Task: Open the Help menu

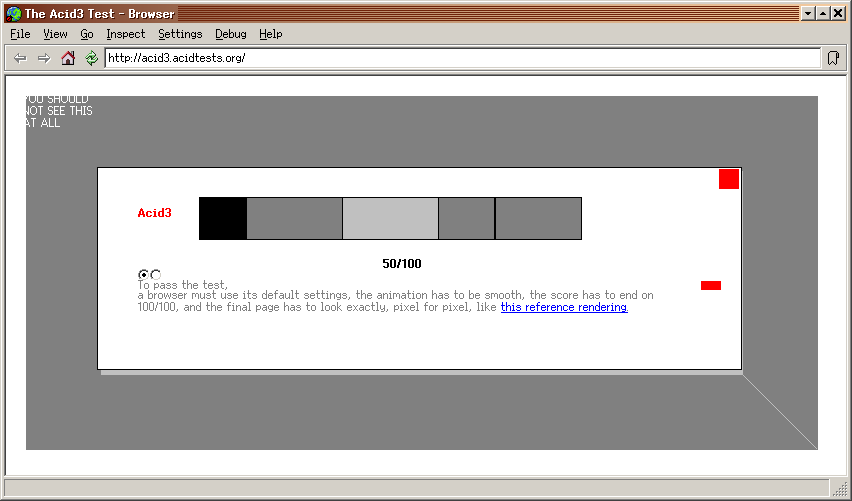Action: click(271, 34)
